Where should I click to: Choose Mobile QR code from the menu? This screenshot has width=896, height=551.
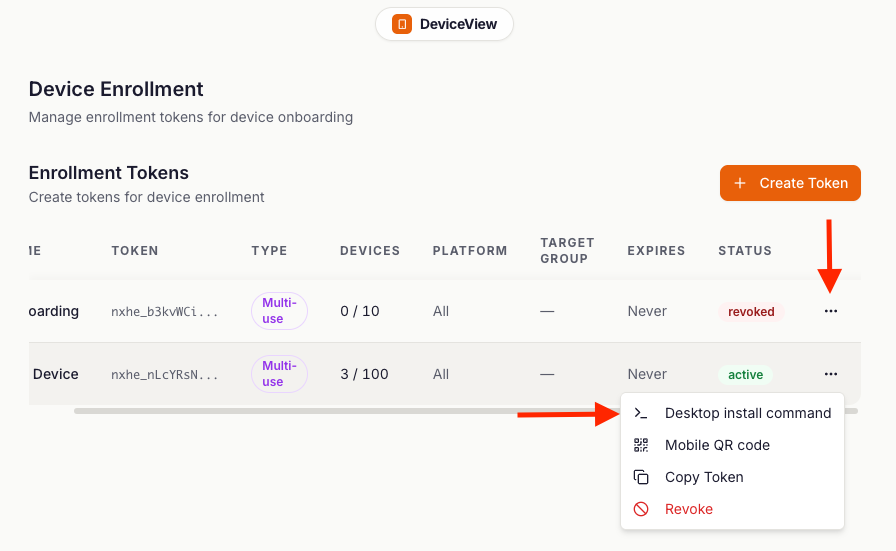(x=717, y=445)
